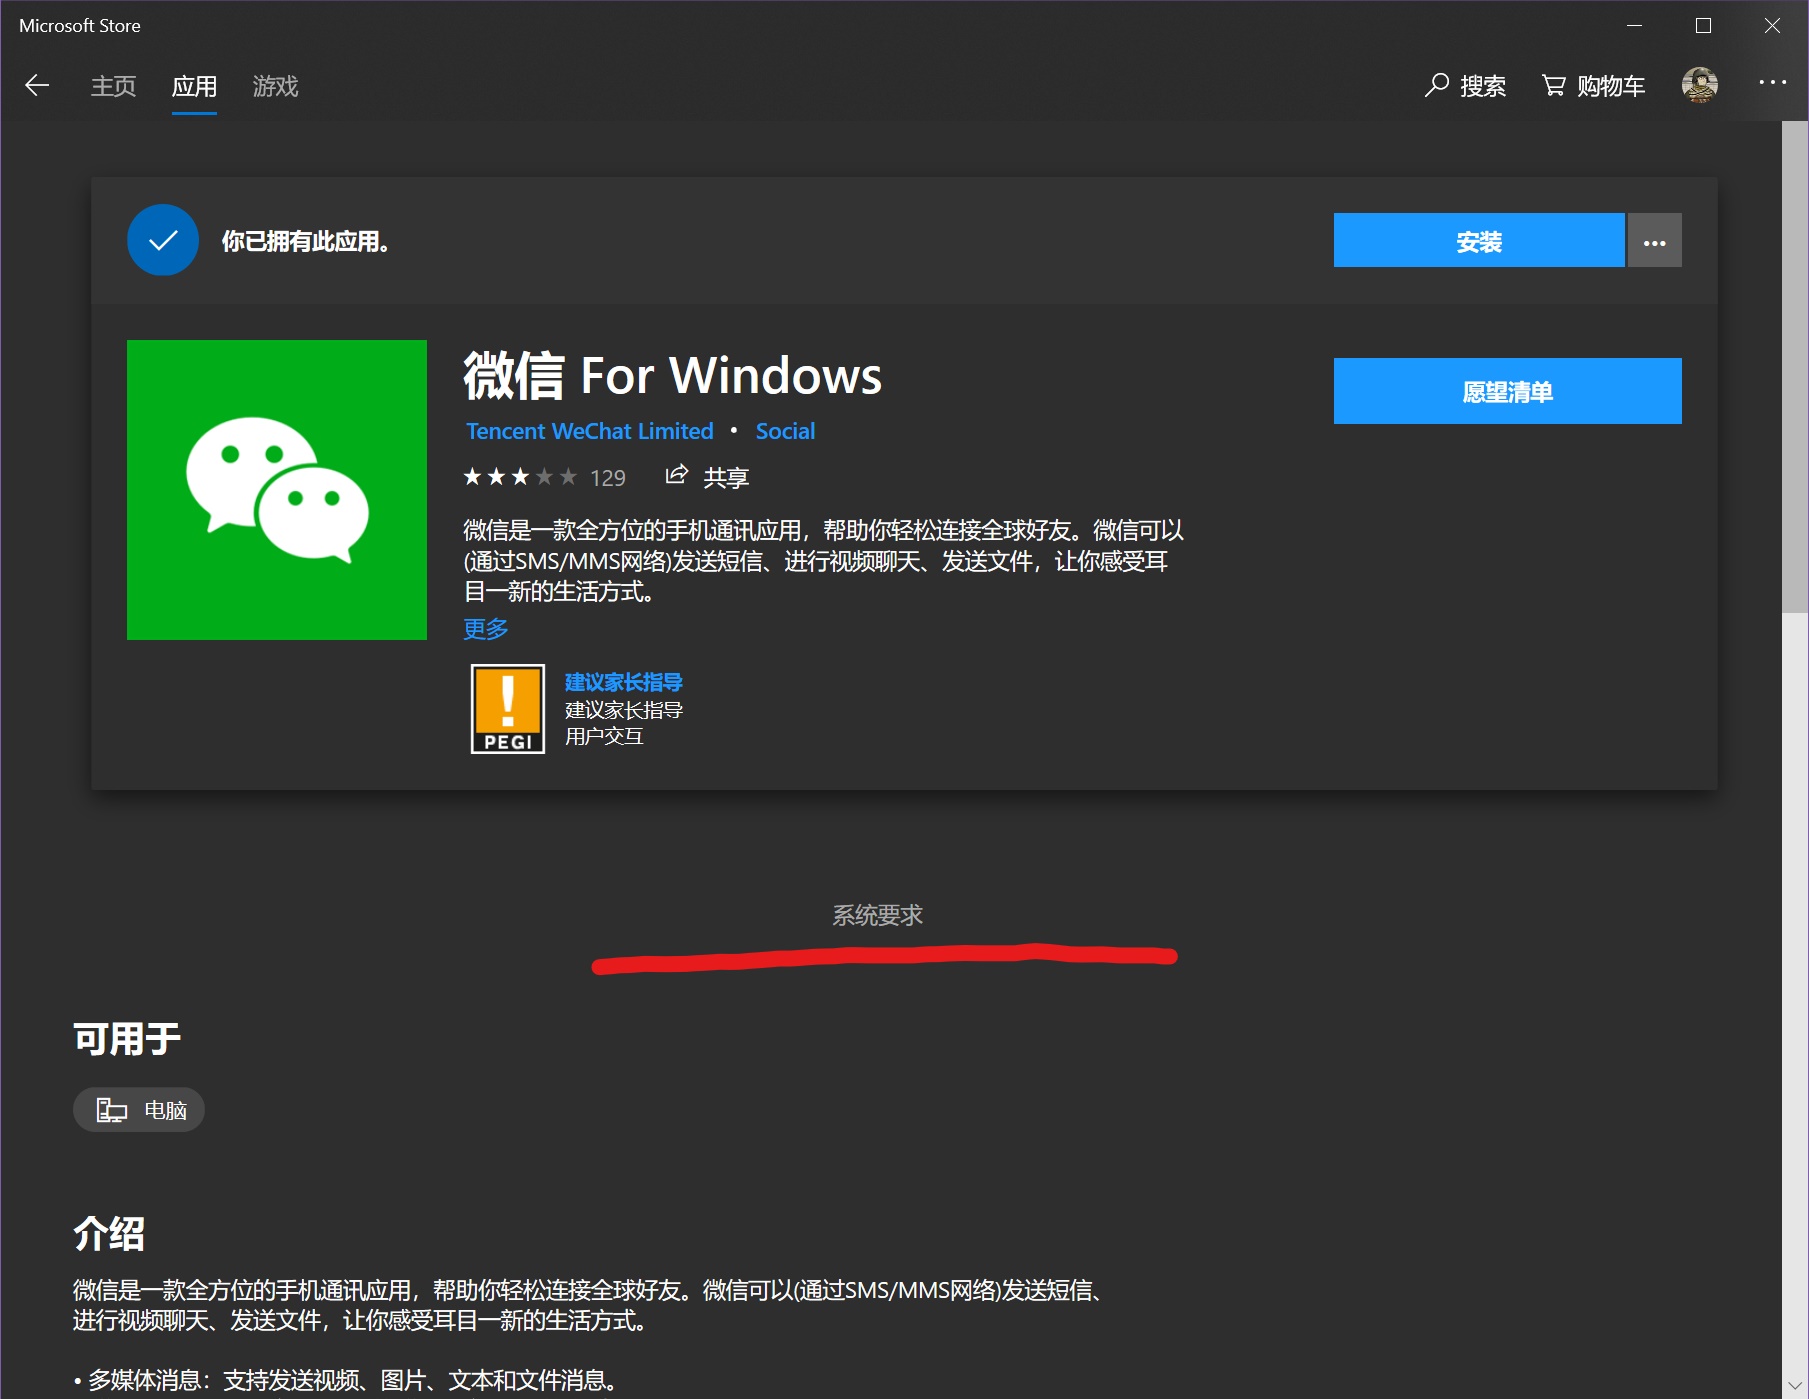Click the scrollbar down arrow
The height and width of the screenshot is (1399, 1809).
pos(1795,1385)
